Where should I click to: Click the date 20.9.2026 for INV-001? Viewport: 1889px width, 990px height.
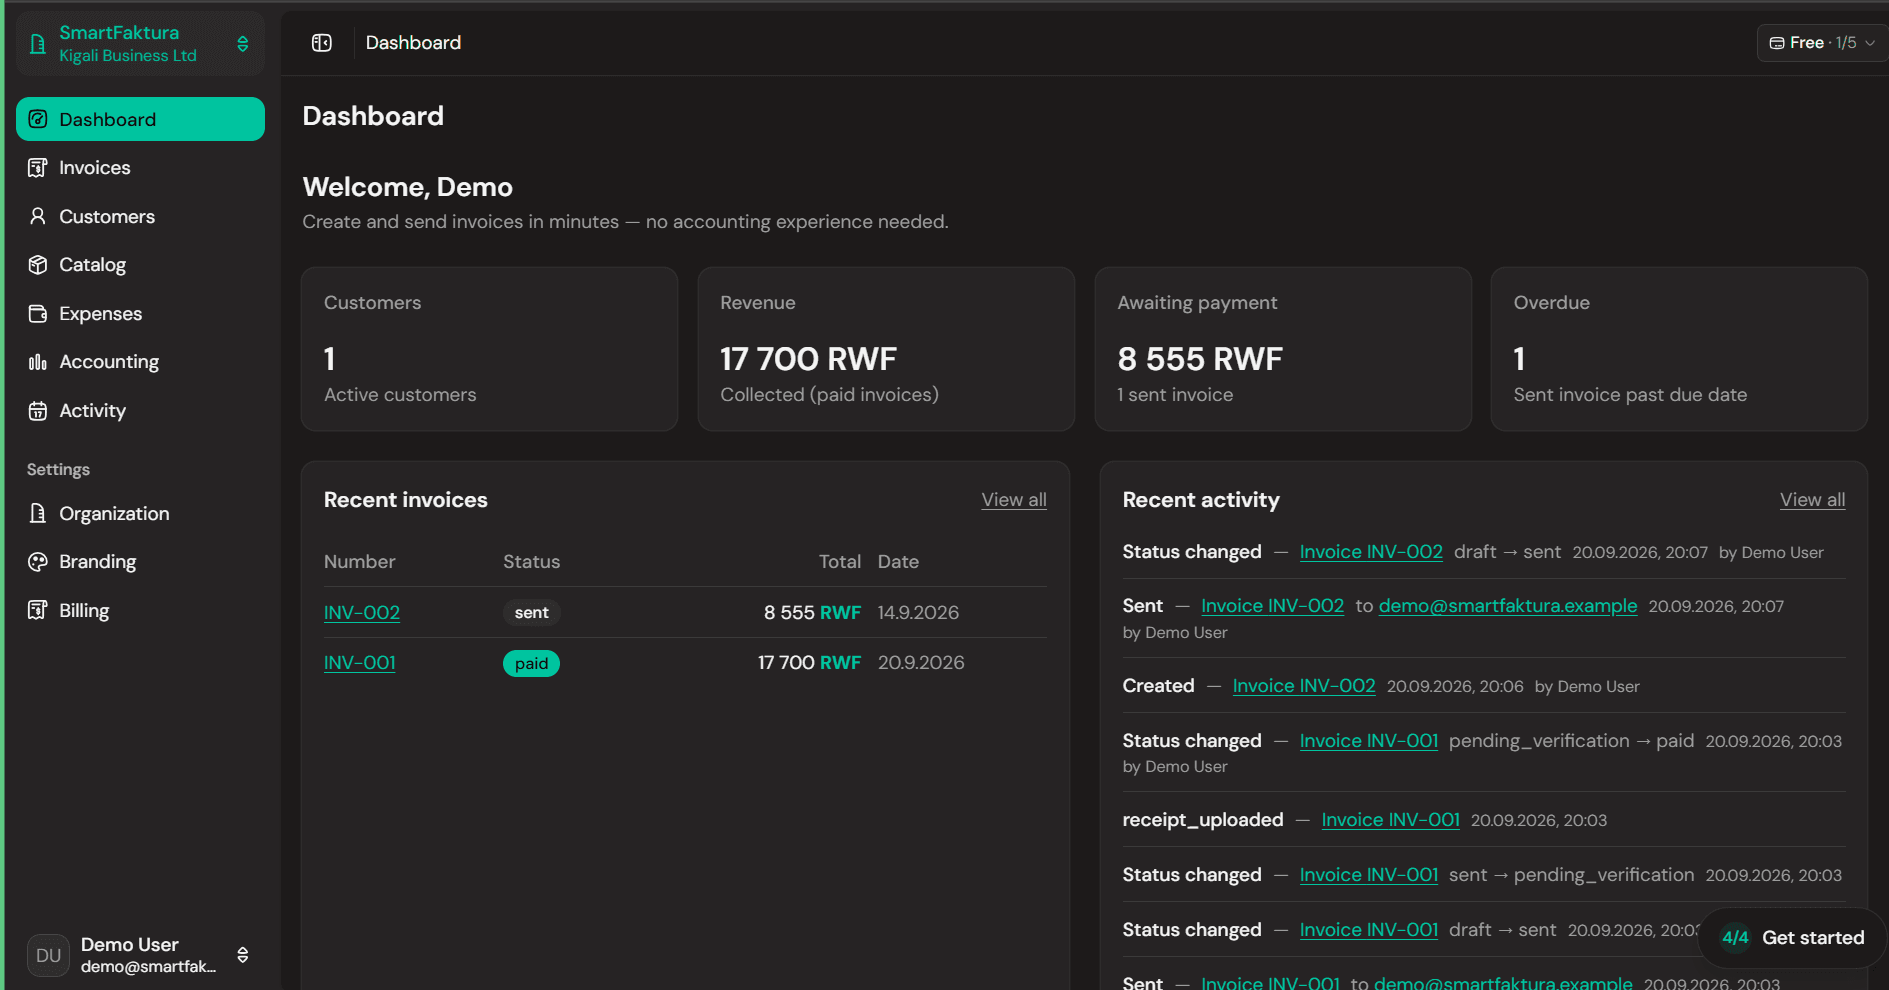[x=921, y=662]
